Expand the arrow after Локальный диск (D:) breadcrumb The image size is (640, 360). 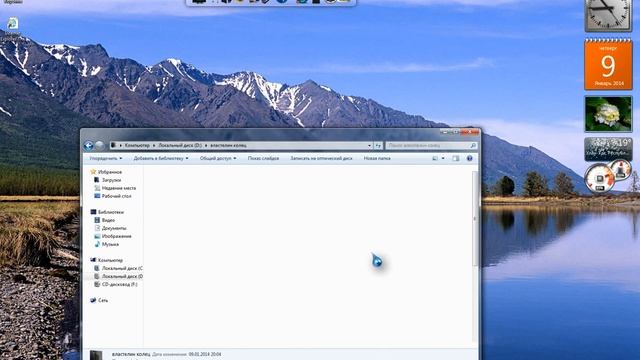click(206, 145)
